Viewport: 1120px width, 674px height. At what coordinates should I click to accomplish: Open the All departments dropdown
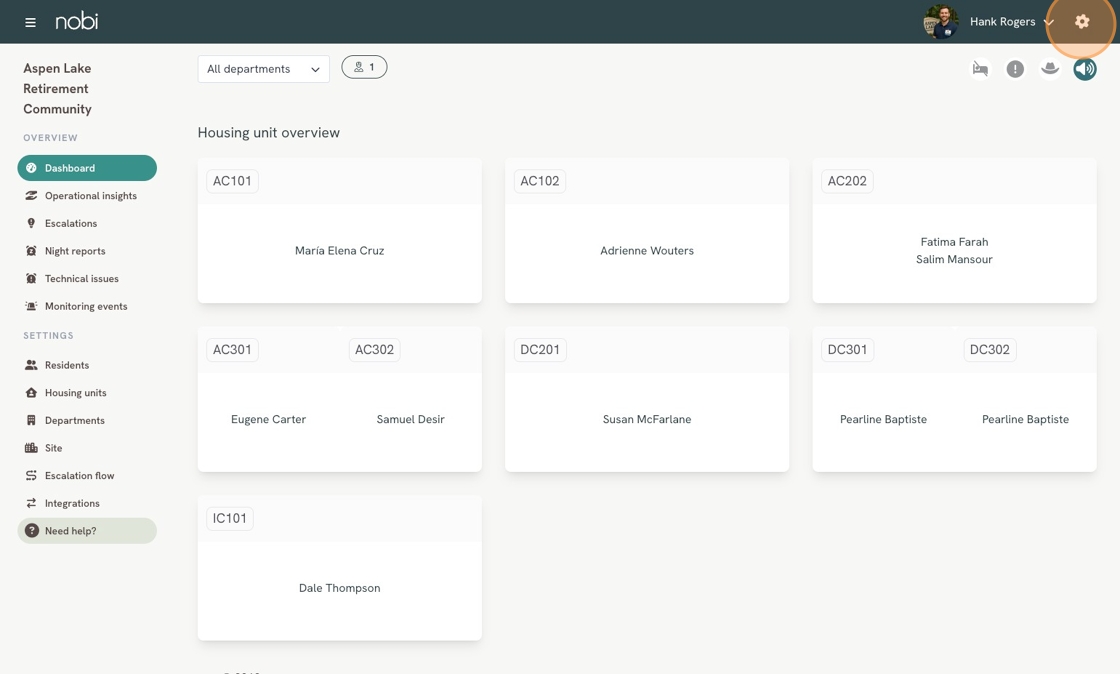263,69
